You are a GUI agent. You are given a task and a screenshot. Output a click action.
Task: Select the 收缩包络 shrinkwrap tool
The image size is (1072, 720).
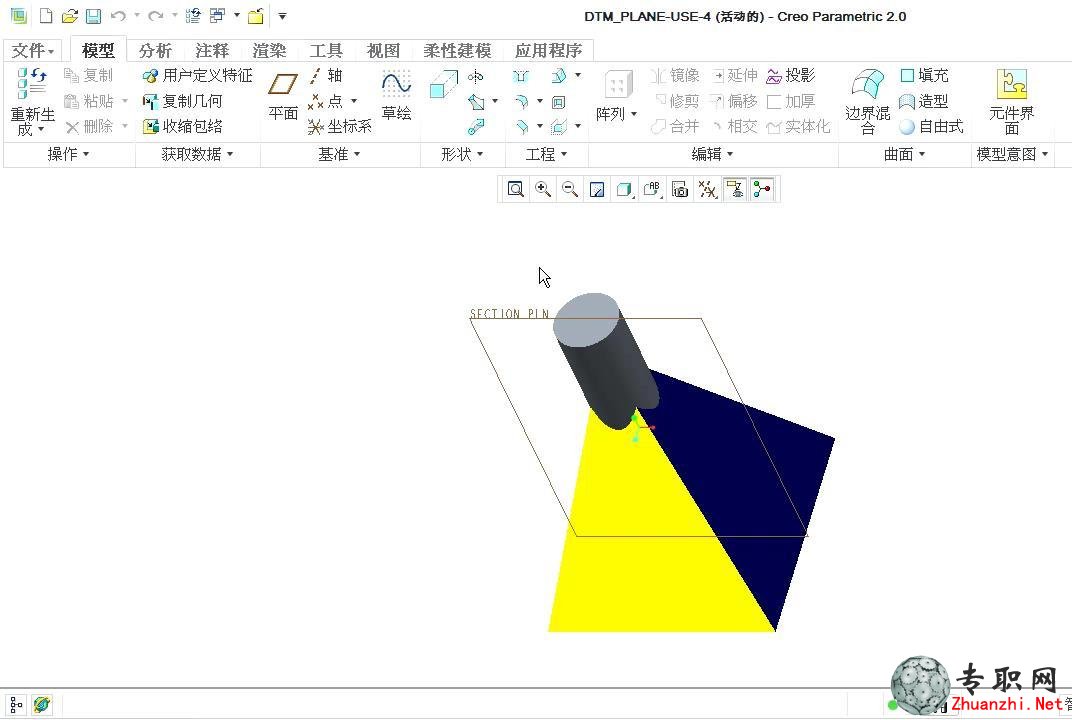coord(183,126)
